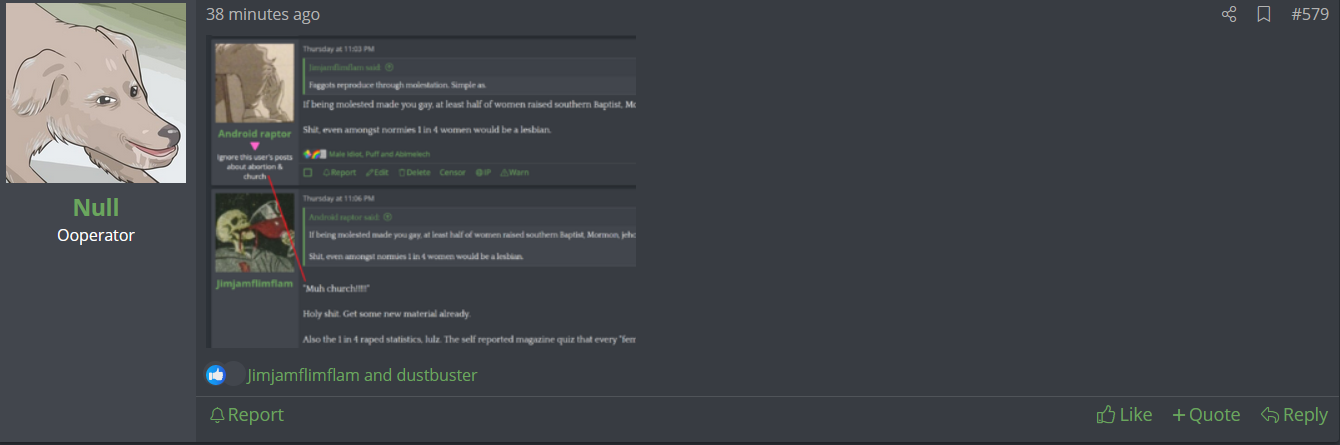Open Null's dog avatar picture

96,93
